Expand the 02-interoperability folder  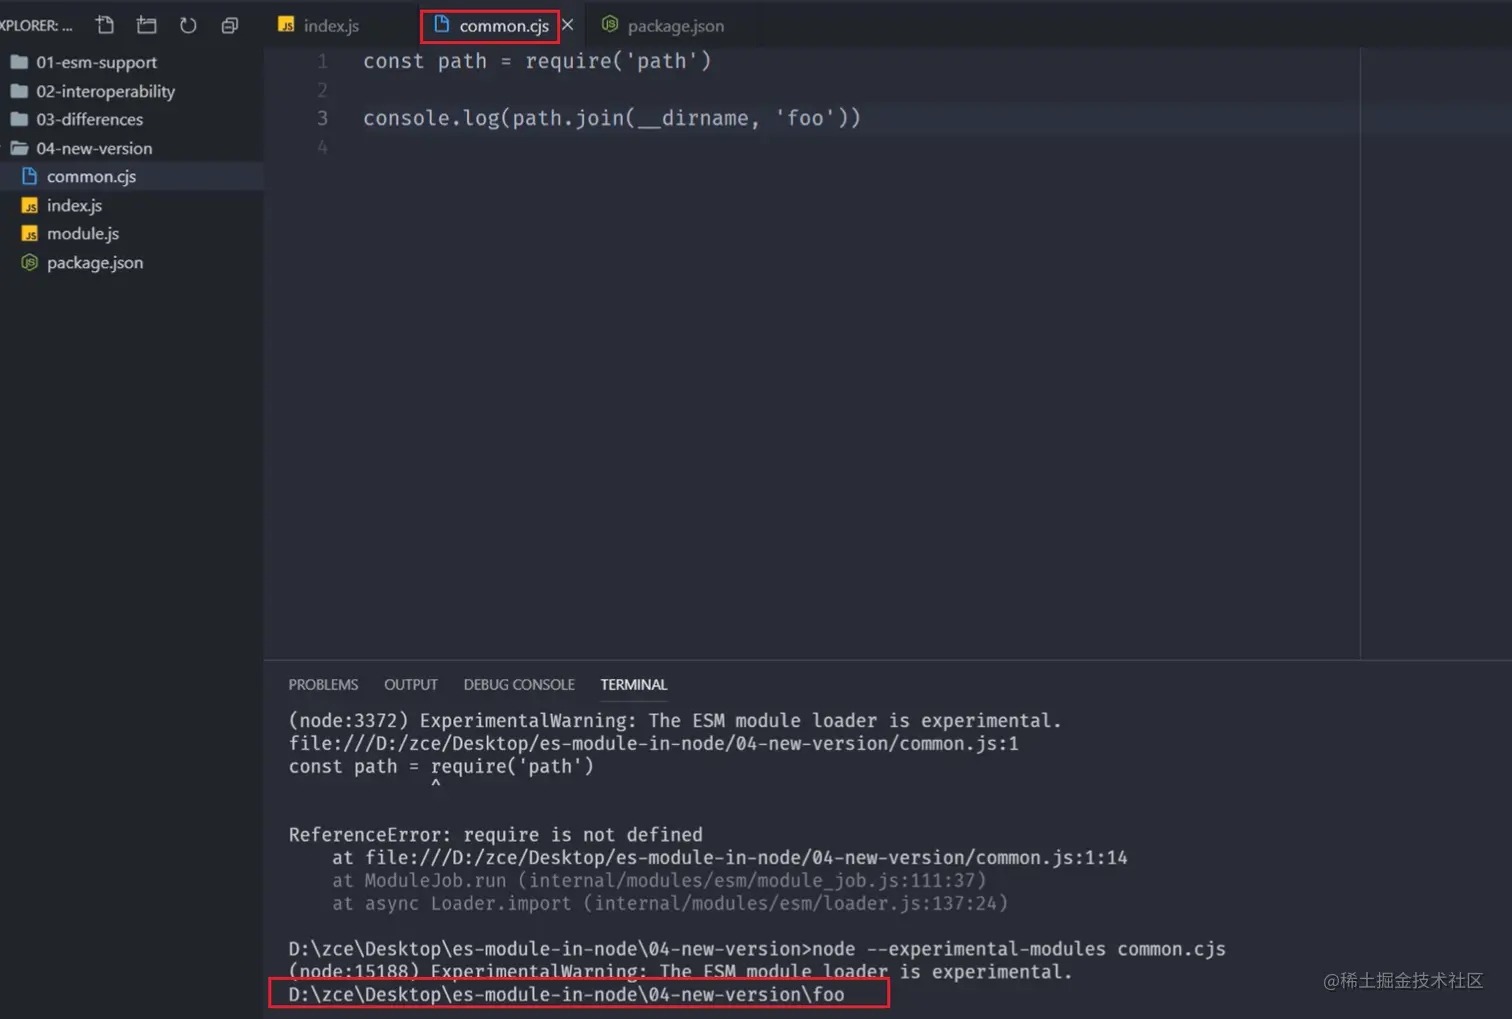(105, 91)
